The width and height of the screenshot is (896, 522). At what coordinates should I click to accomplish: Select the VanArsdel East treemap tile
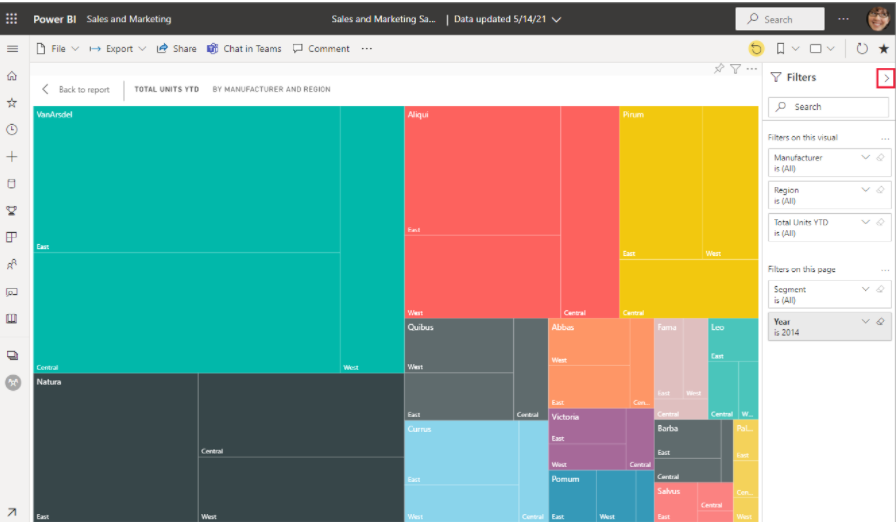tap(187, 179)
